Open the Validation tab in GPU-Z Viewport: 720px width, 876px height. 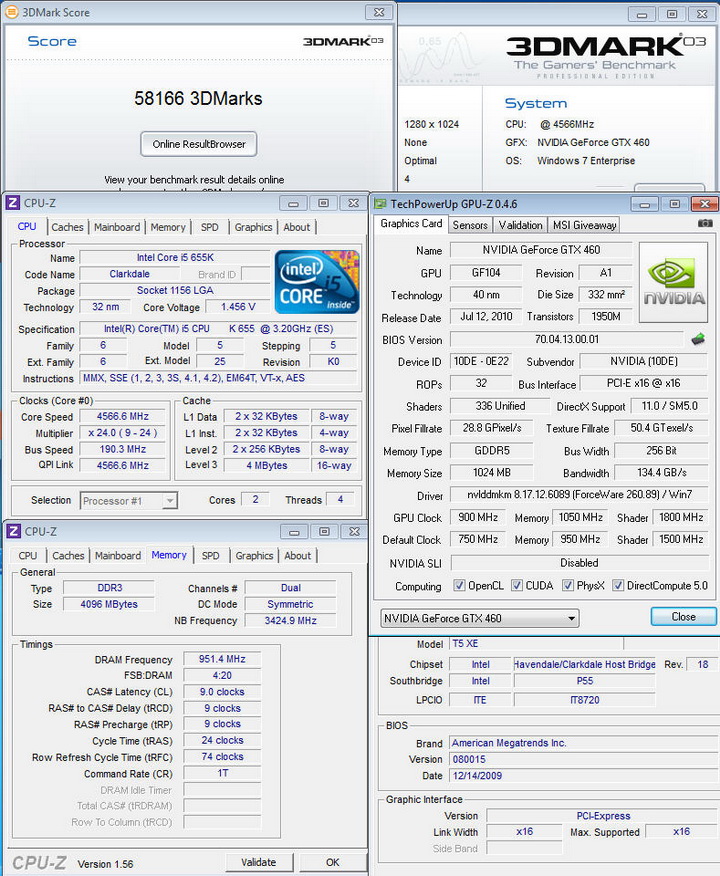pyautogui.click(x=520, y=225)
